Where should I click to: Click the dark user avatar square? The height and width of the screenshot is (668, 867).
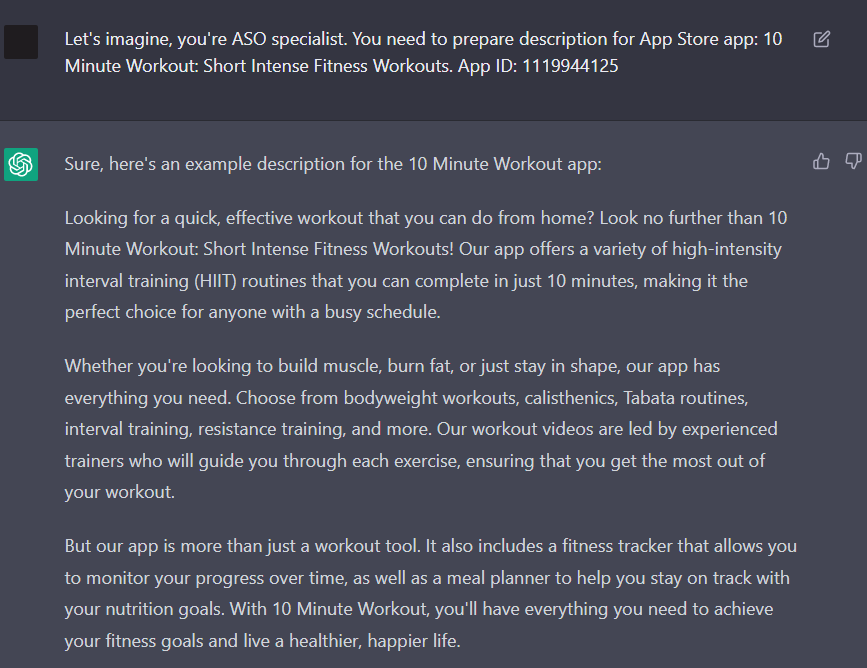click(21, 41)
